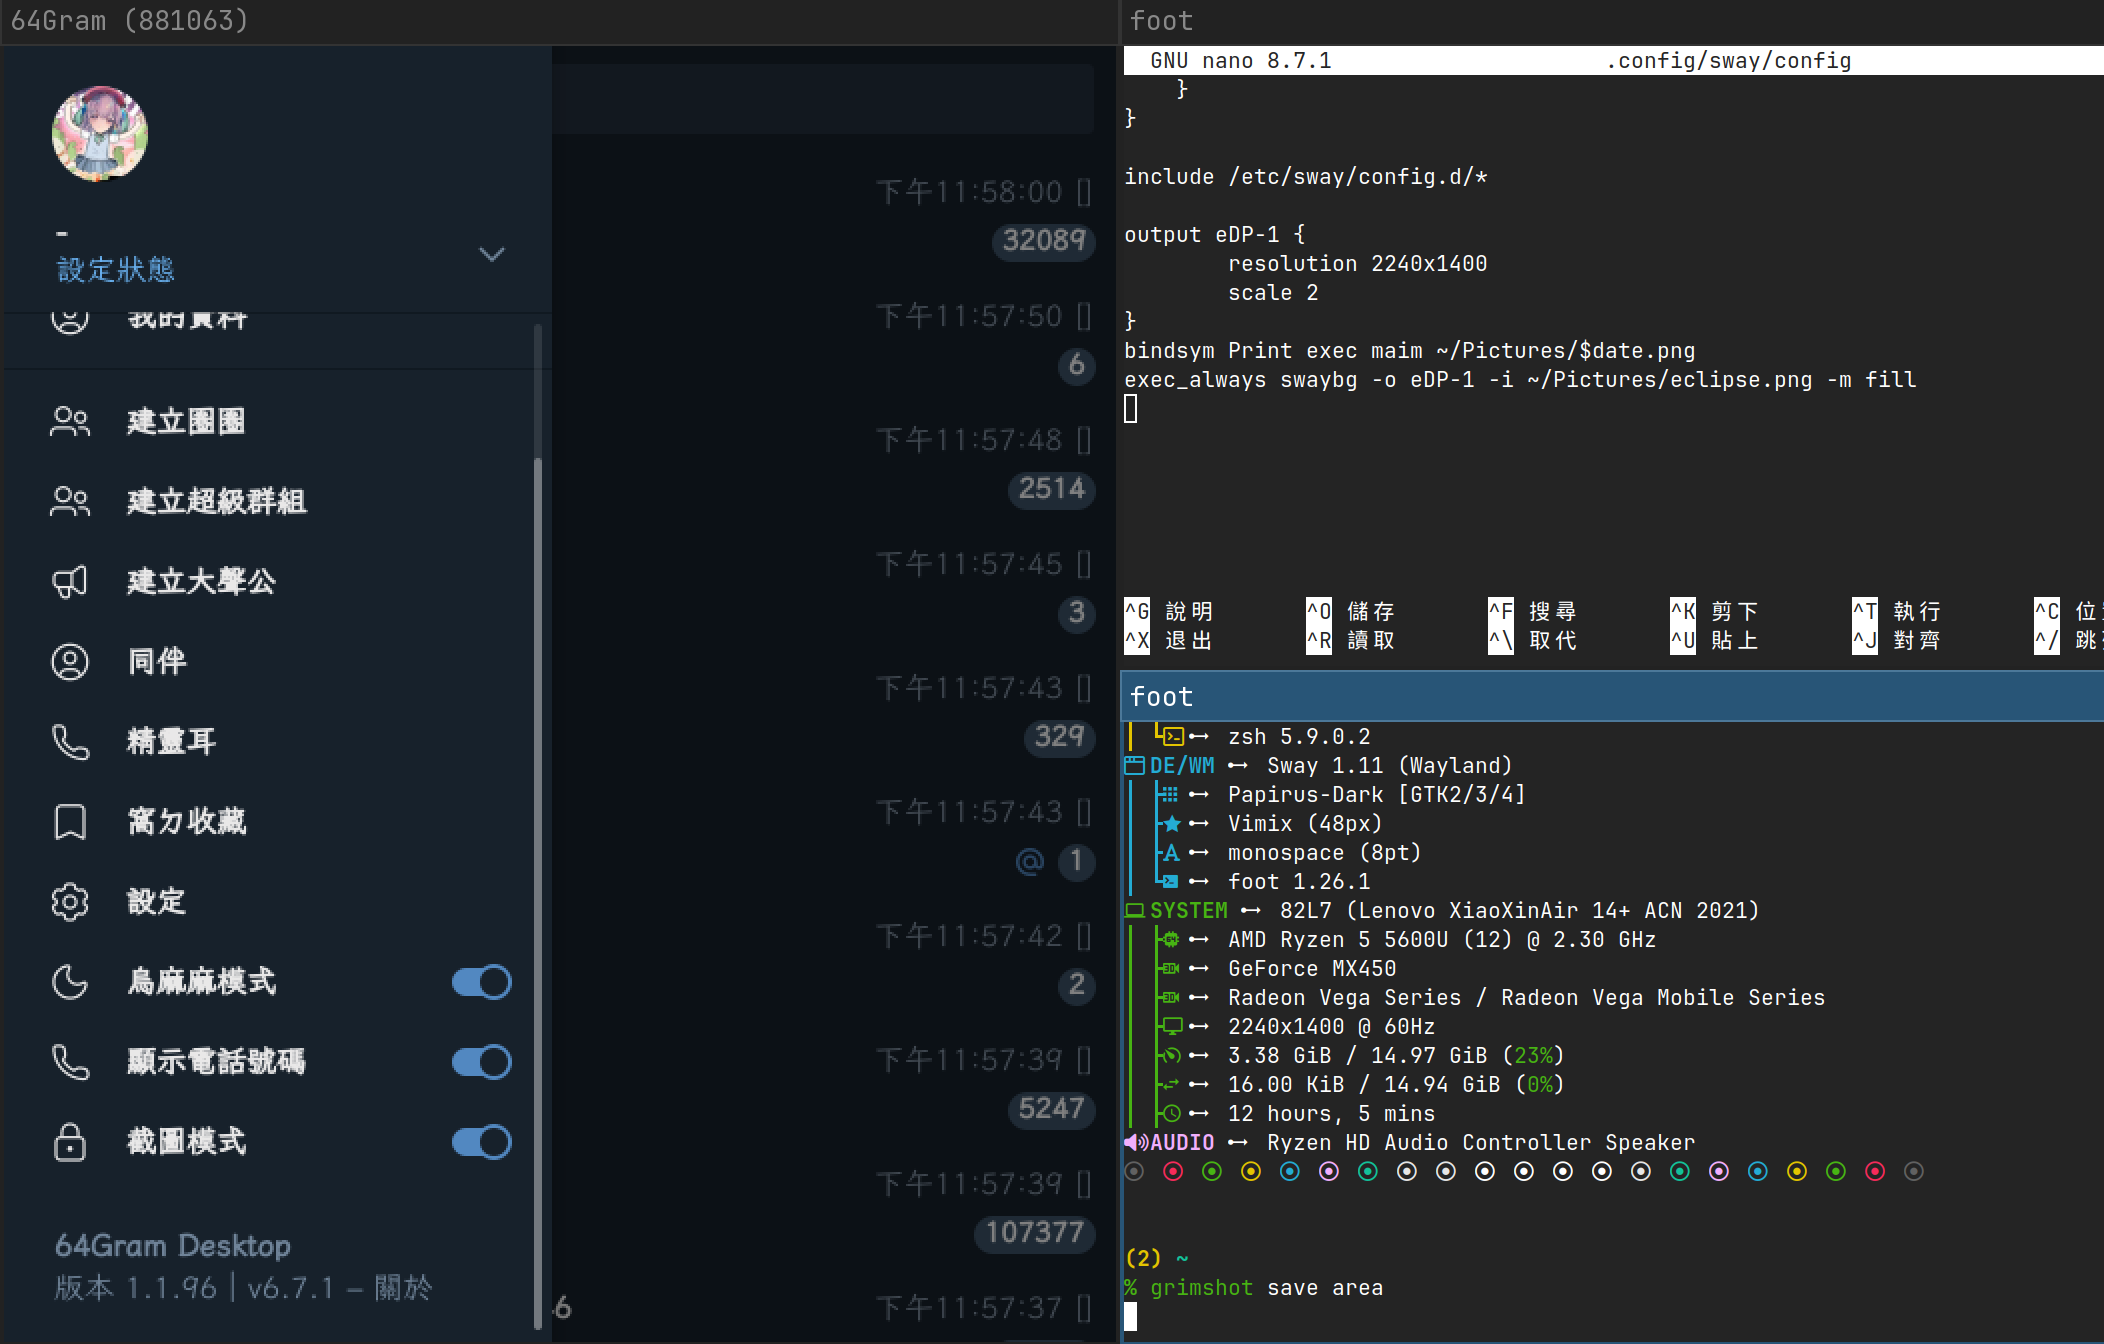Open 同伴 contacts icon
Image resolution: width=2104 pixels, height=1344 pixels.
[x=70, y=662]
